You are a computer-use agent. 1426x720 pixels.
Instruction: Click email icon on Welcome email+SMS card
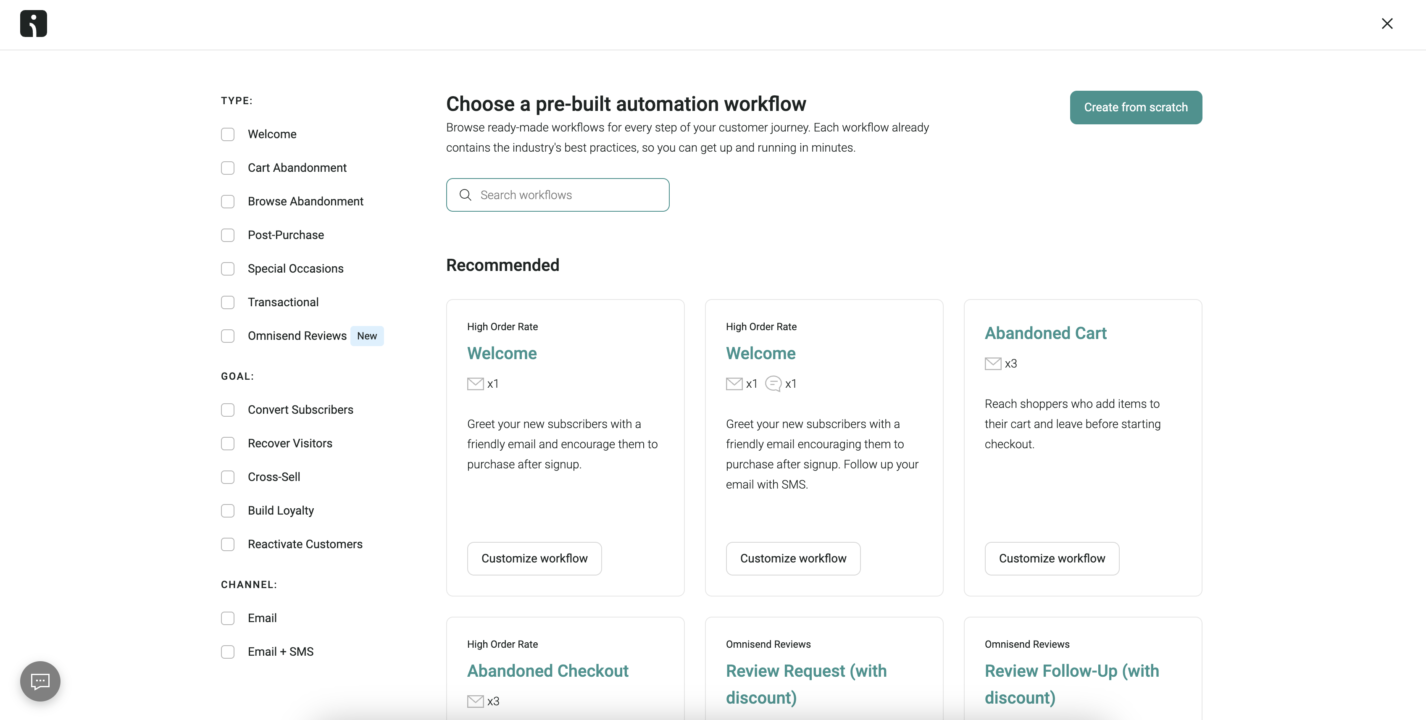click(735, 384)
